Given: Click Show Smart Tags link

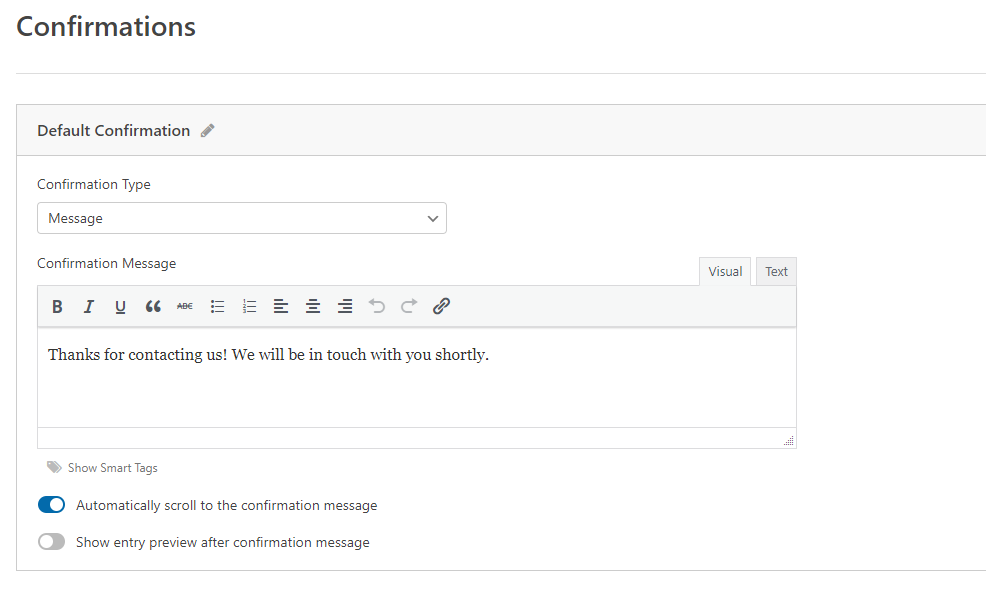Looking at the screenshot, I should pos(112,468).
